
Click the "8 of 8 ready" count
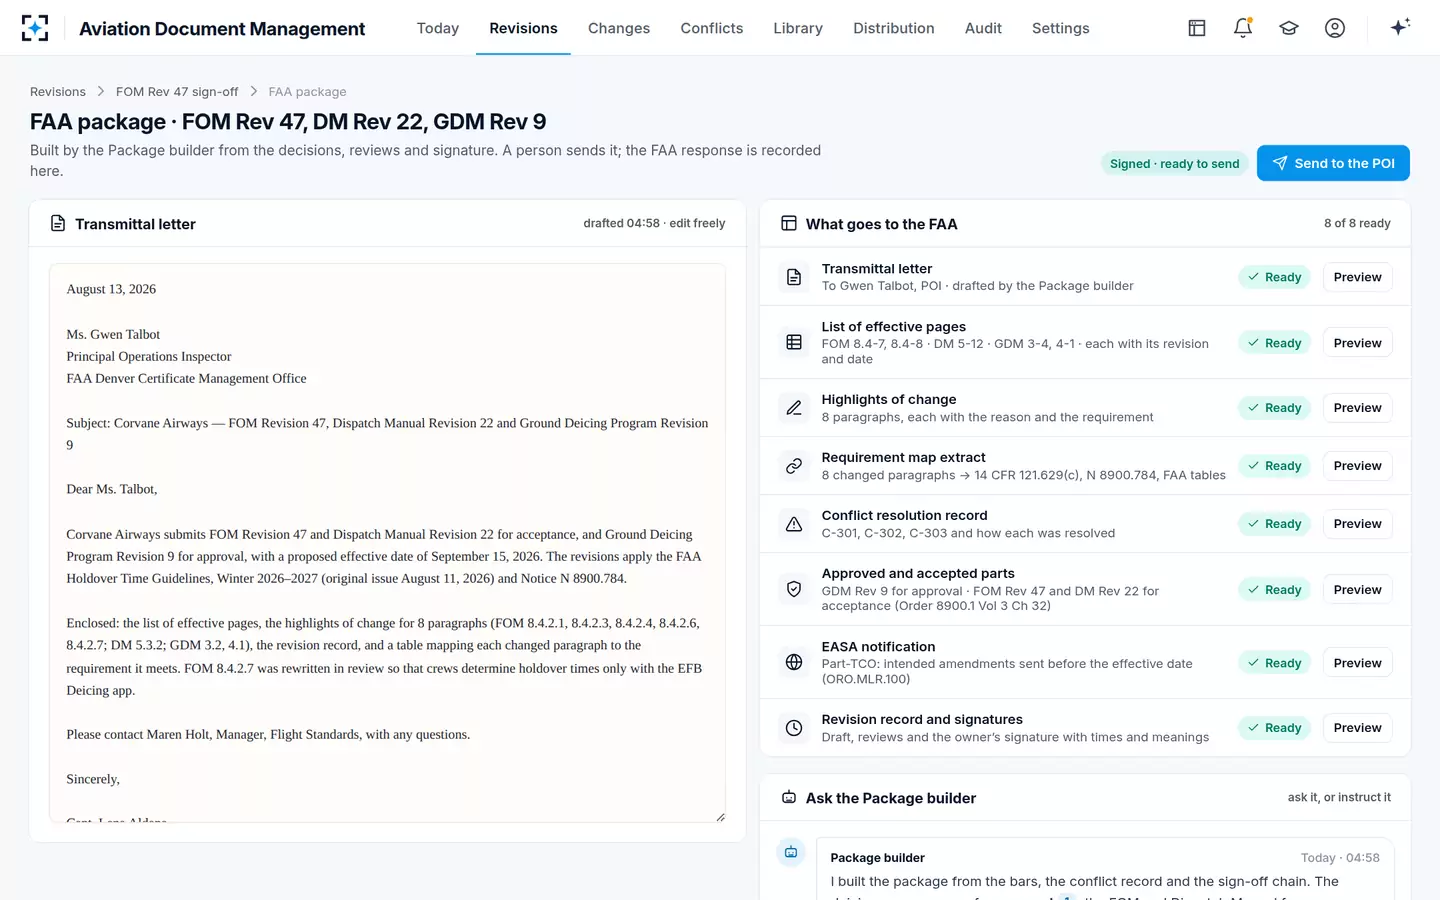coord(1357,223)
